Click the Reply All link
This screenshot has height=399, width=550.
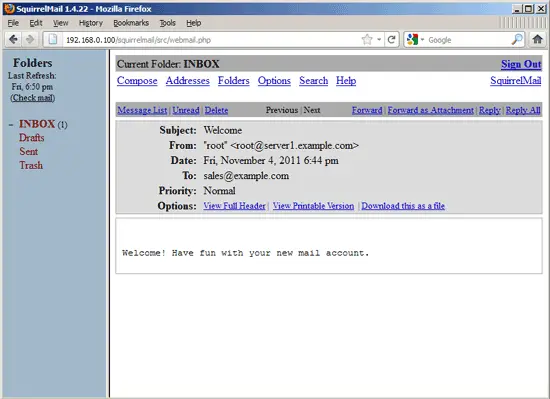pyautogui.click(x=523, y=110)
